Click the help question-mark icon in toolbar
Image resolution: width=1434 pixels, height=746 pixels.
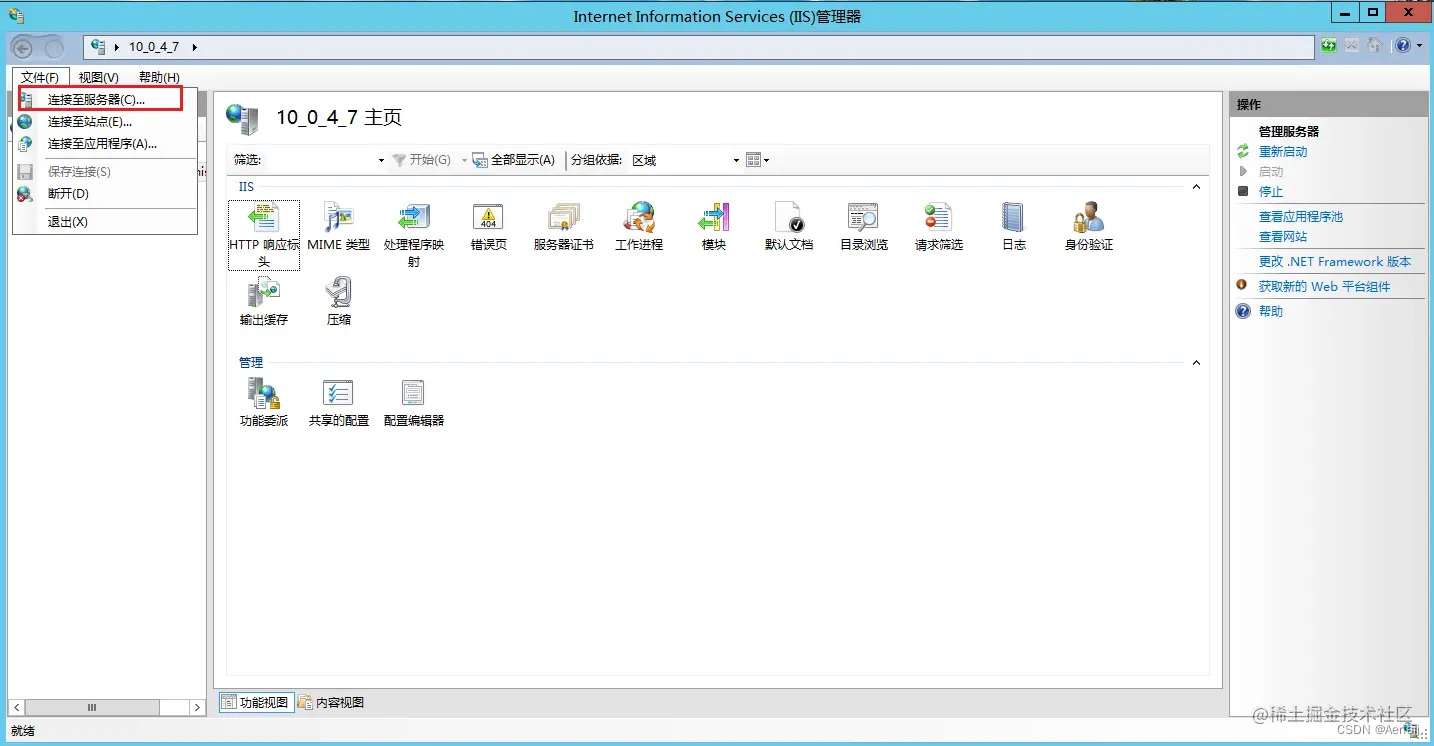(x=1403, y=46)
